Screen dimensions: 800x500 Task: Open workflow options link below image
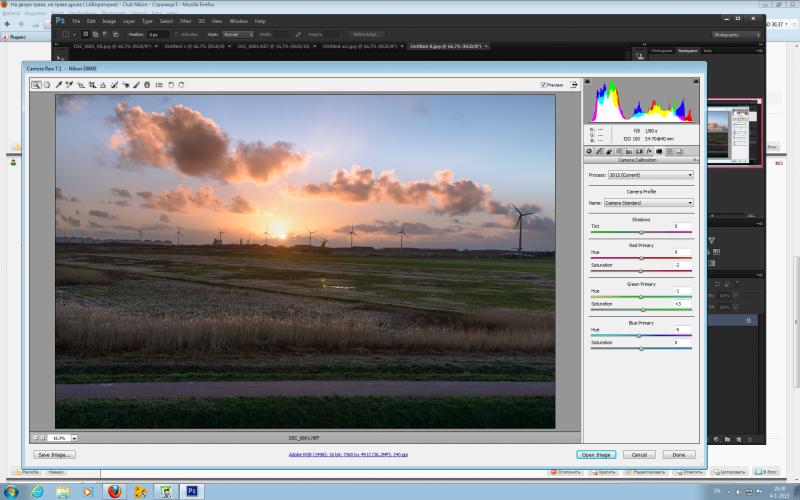[x=348, y=454]
